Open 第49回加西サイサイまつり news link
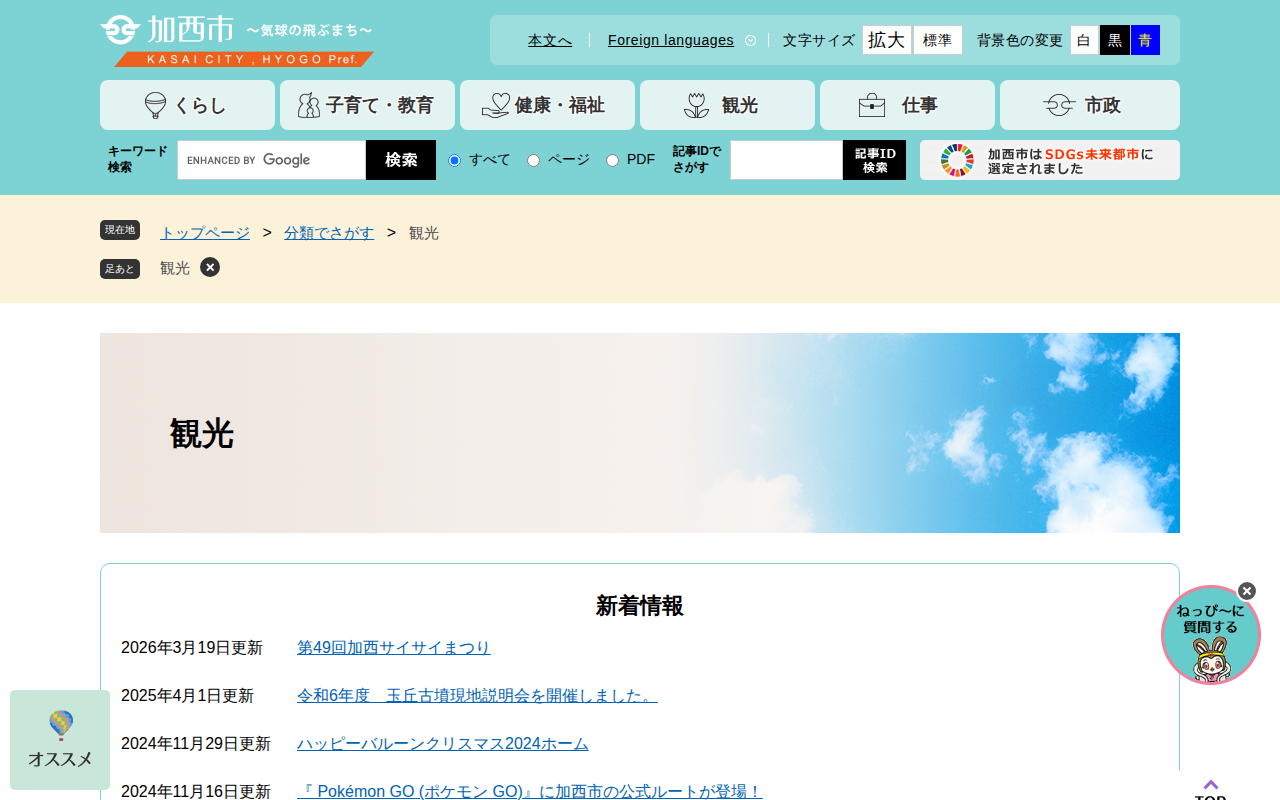Screen dimensions: 1280x800 (x=394, y=648)
